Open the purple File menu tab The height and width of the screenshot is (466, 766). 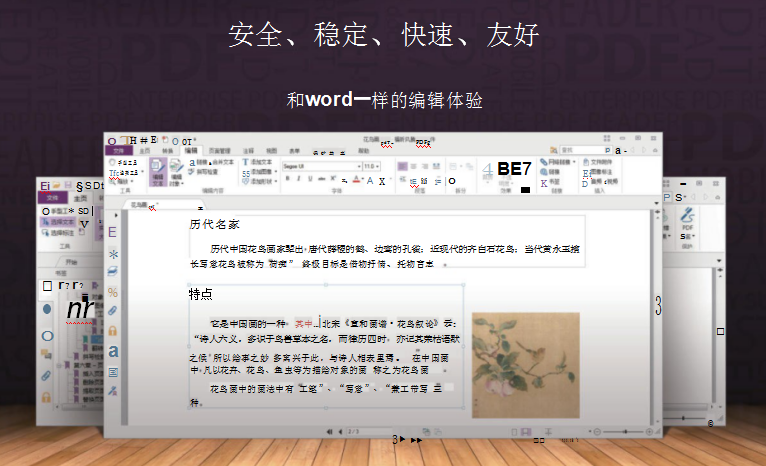tap(121, 150)
